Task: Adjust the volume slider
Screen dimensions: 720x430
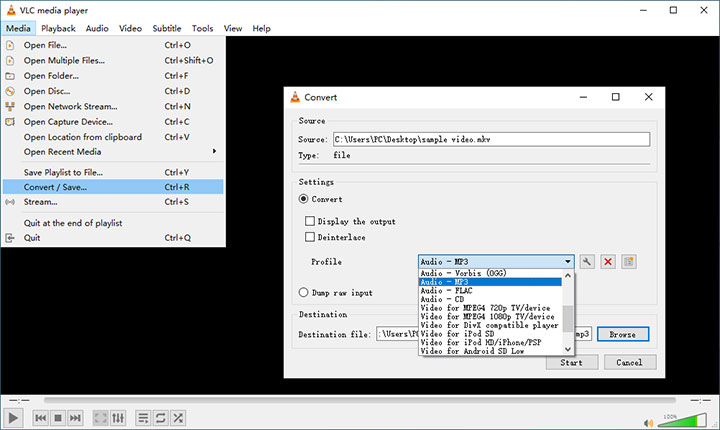Action: pos(682,420)
